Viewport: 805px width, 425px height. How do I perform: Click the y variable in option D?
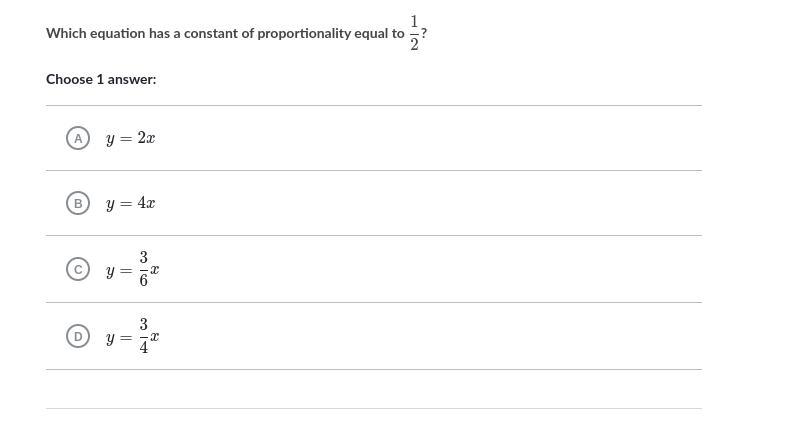(110, 339)
